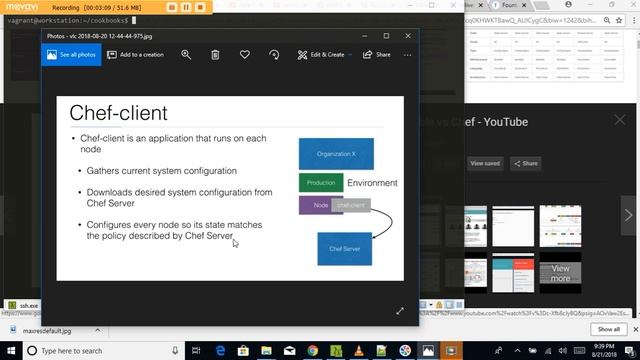The image size is (640, 360).
Task: Click the Chrome address bar URL
Action: [531, 20]
